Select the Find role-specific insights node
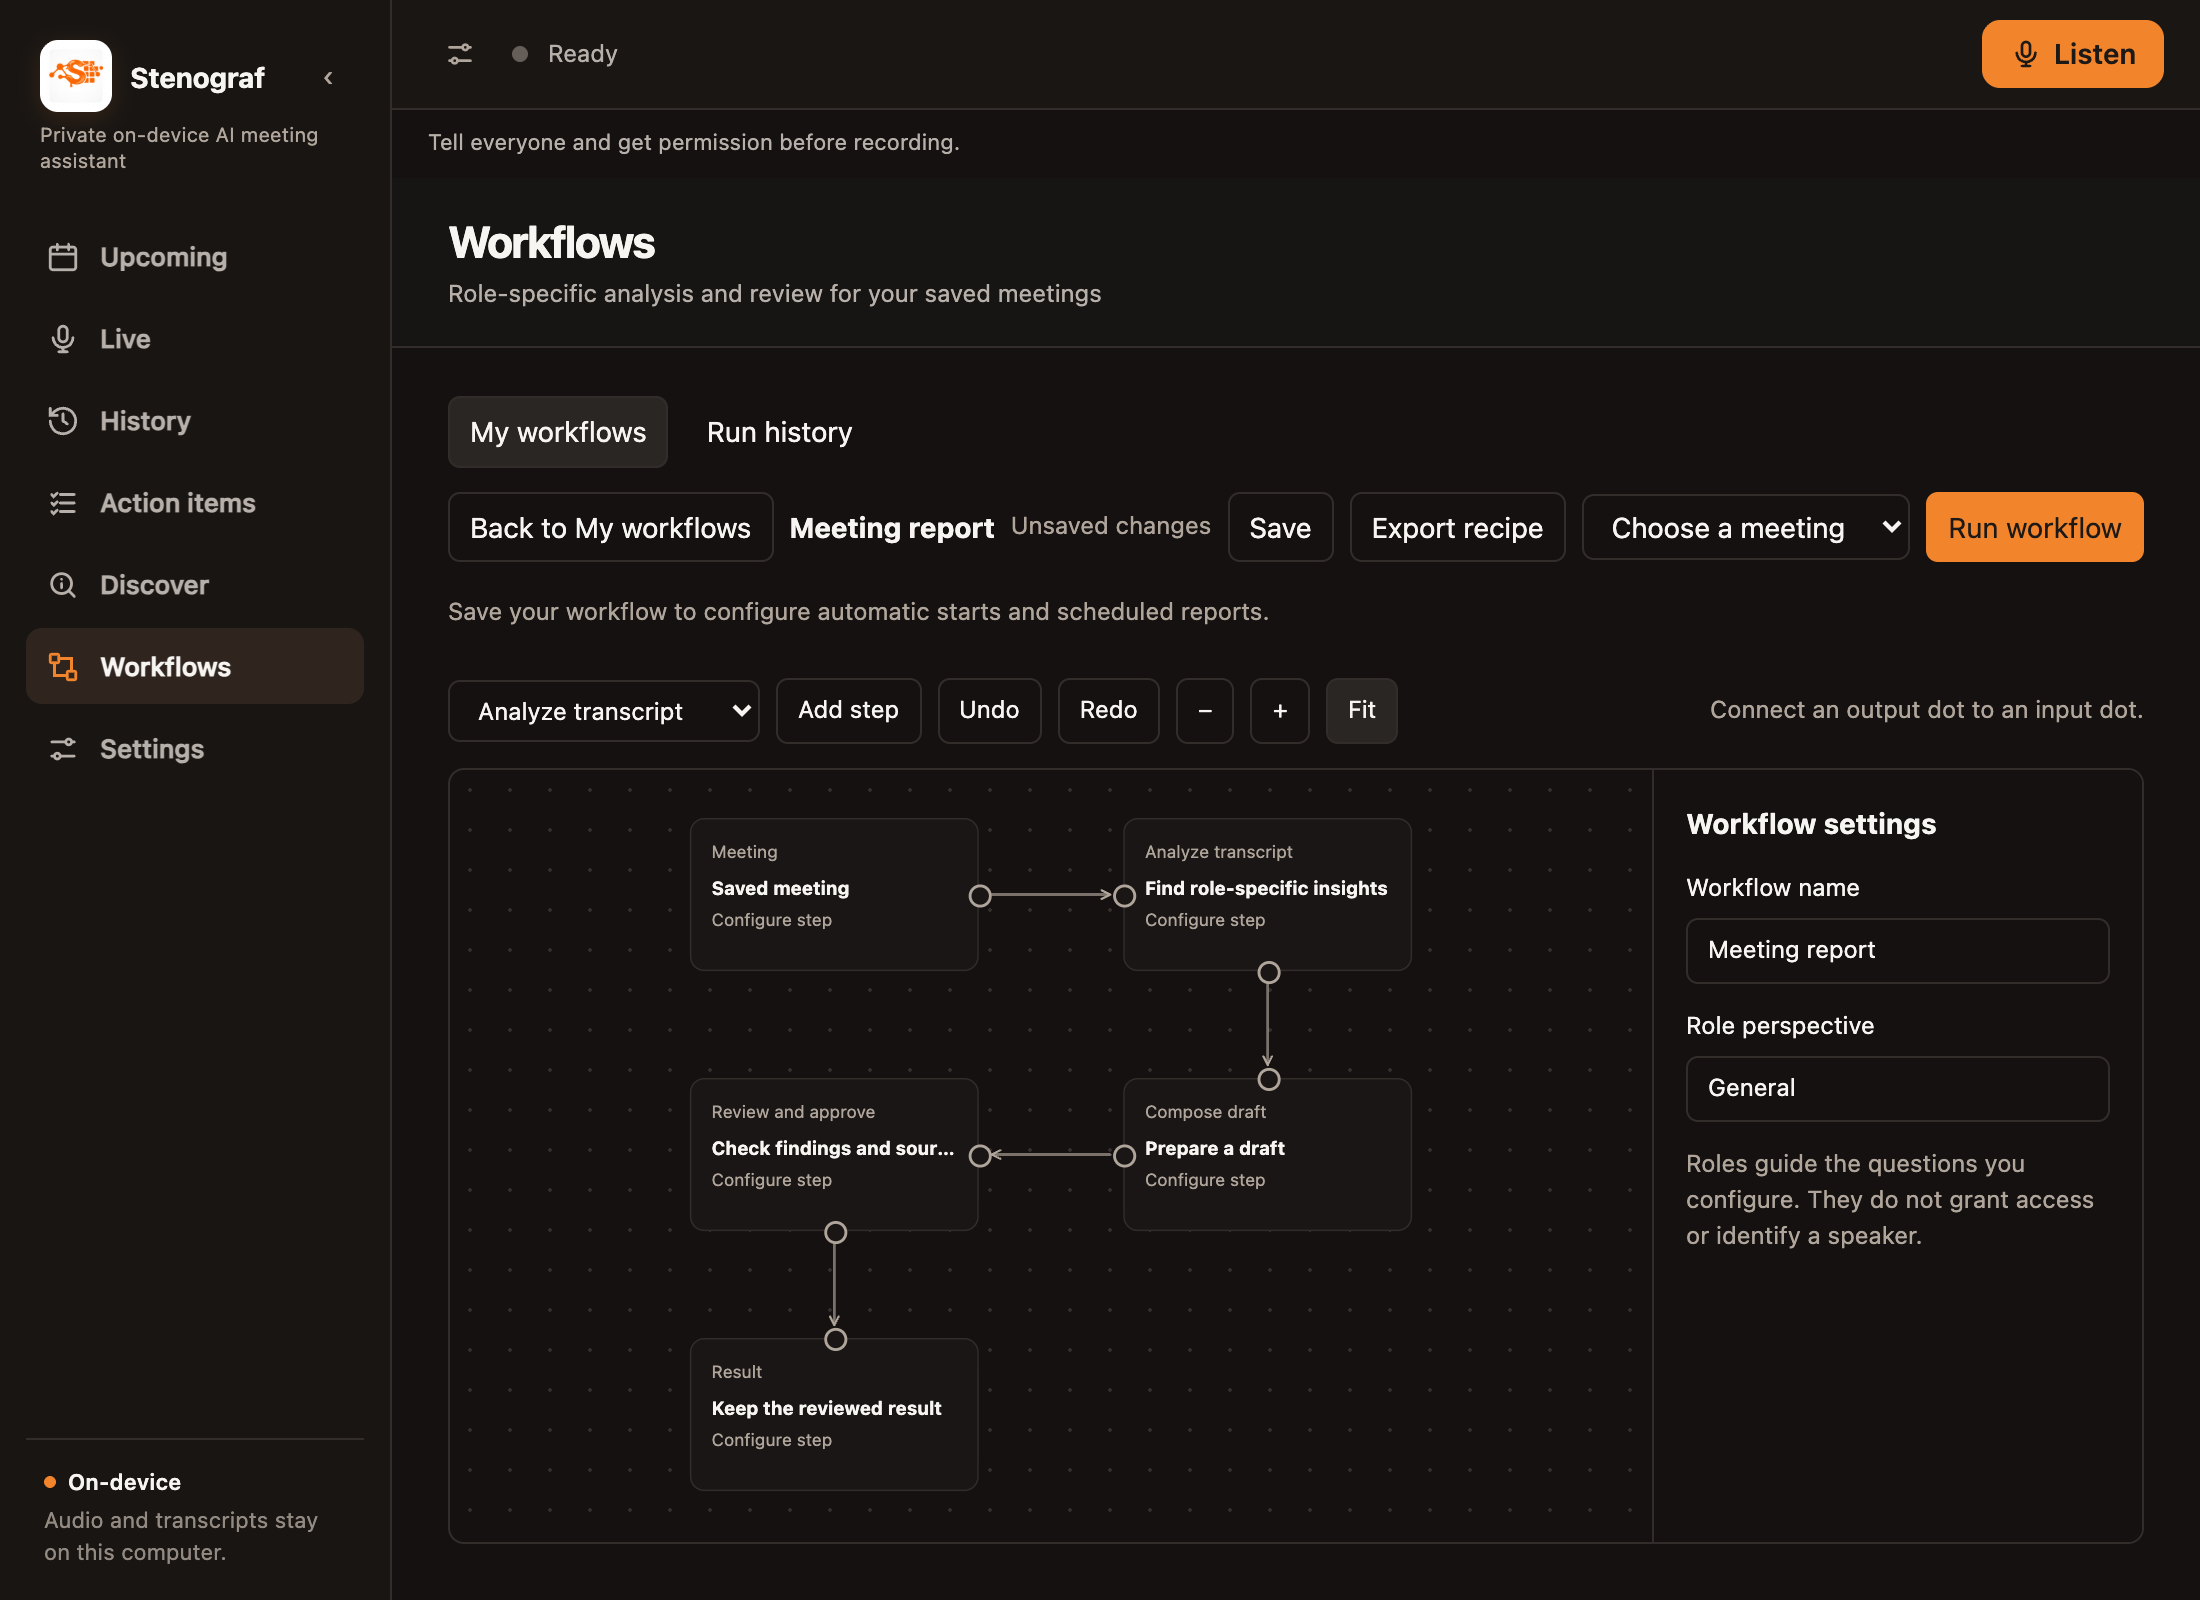This screenshot has height=1600, width=2200. coord(1267,894)
